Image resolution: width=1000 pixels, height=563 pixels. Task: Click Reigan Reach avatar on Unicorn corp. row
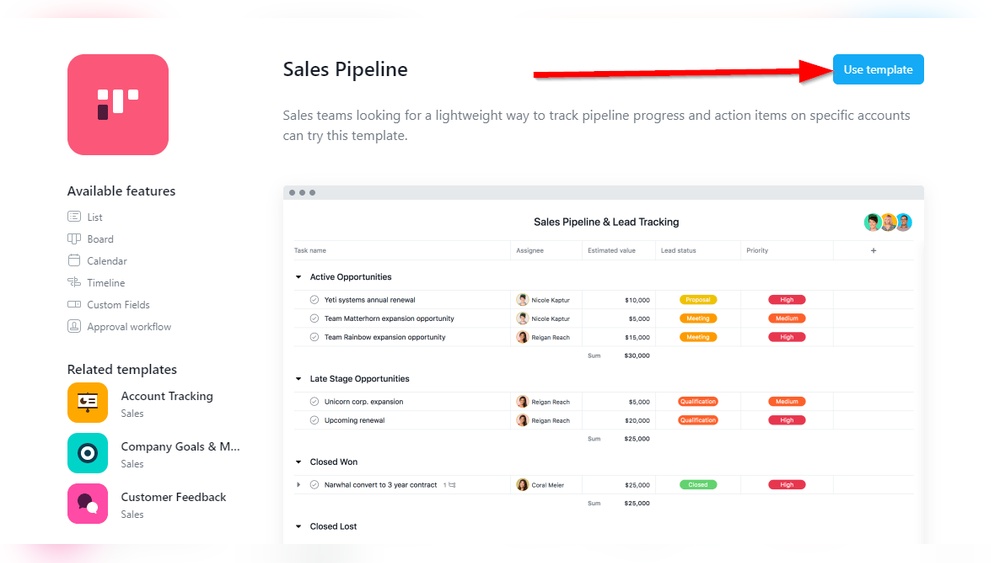coord(522,402)
